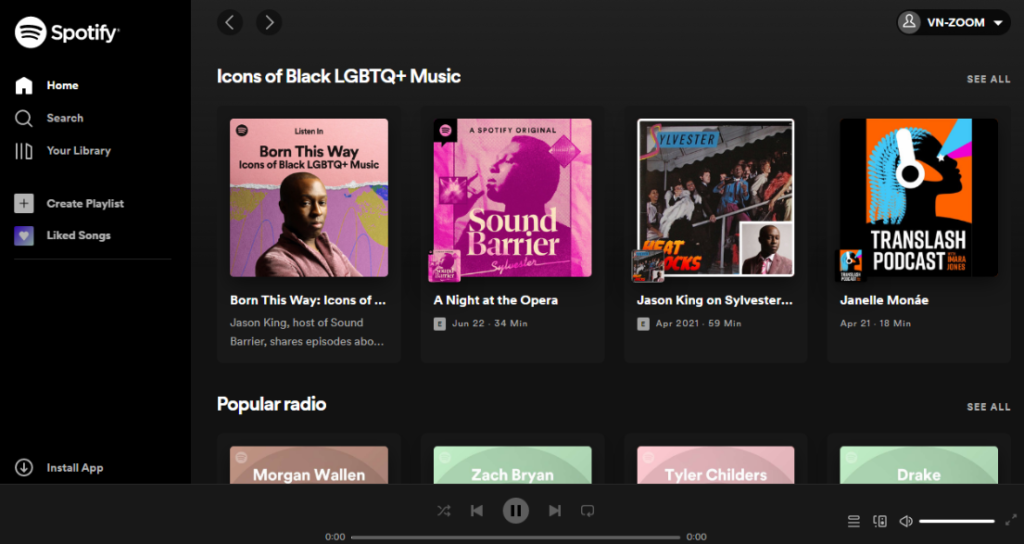Skip to next track

[x=554, y=511]
